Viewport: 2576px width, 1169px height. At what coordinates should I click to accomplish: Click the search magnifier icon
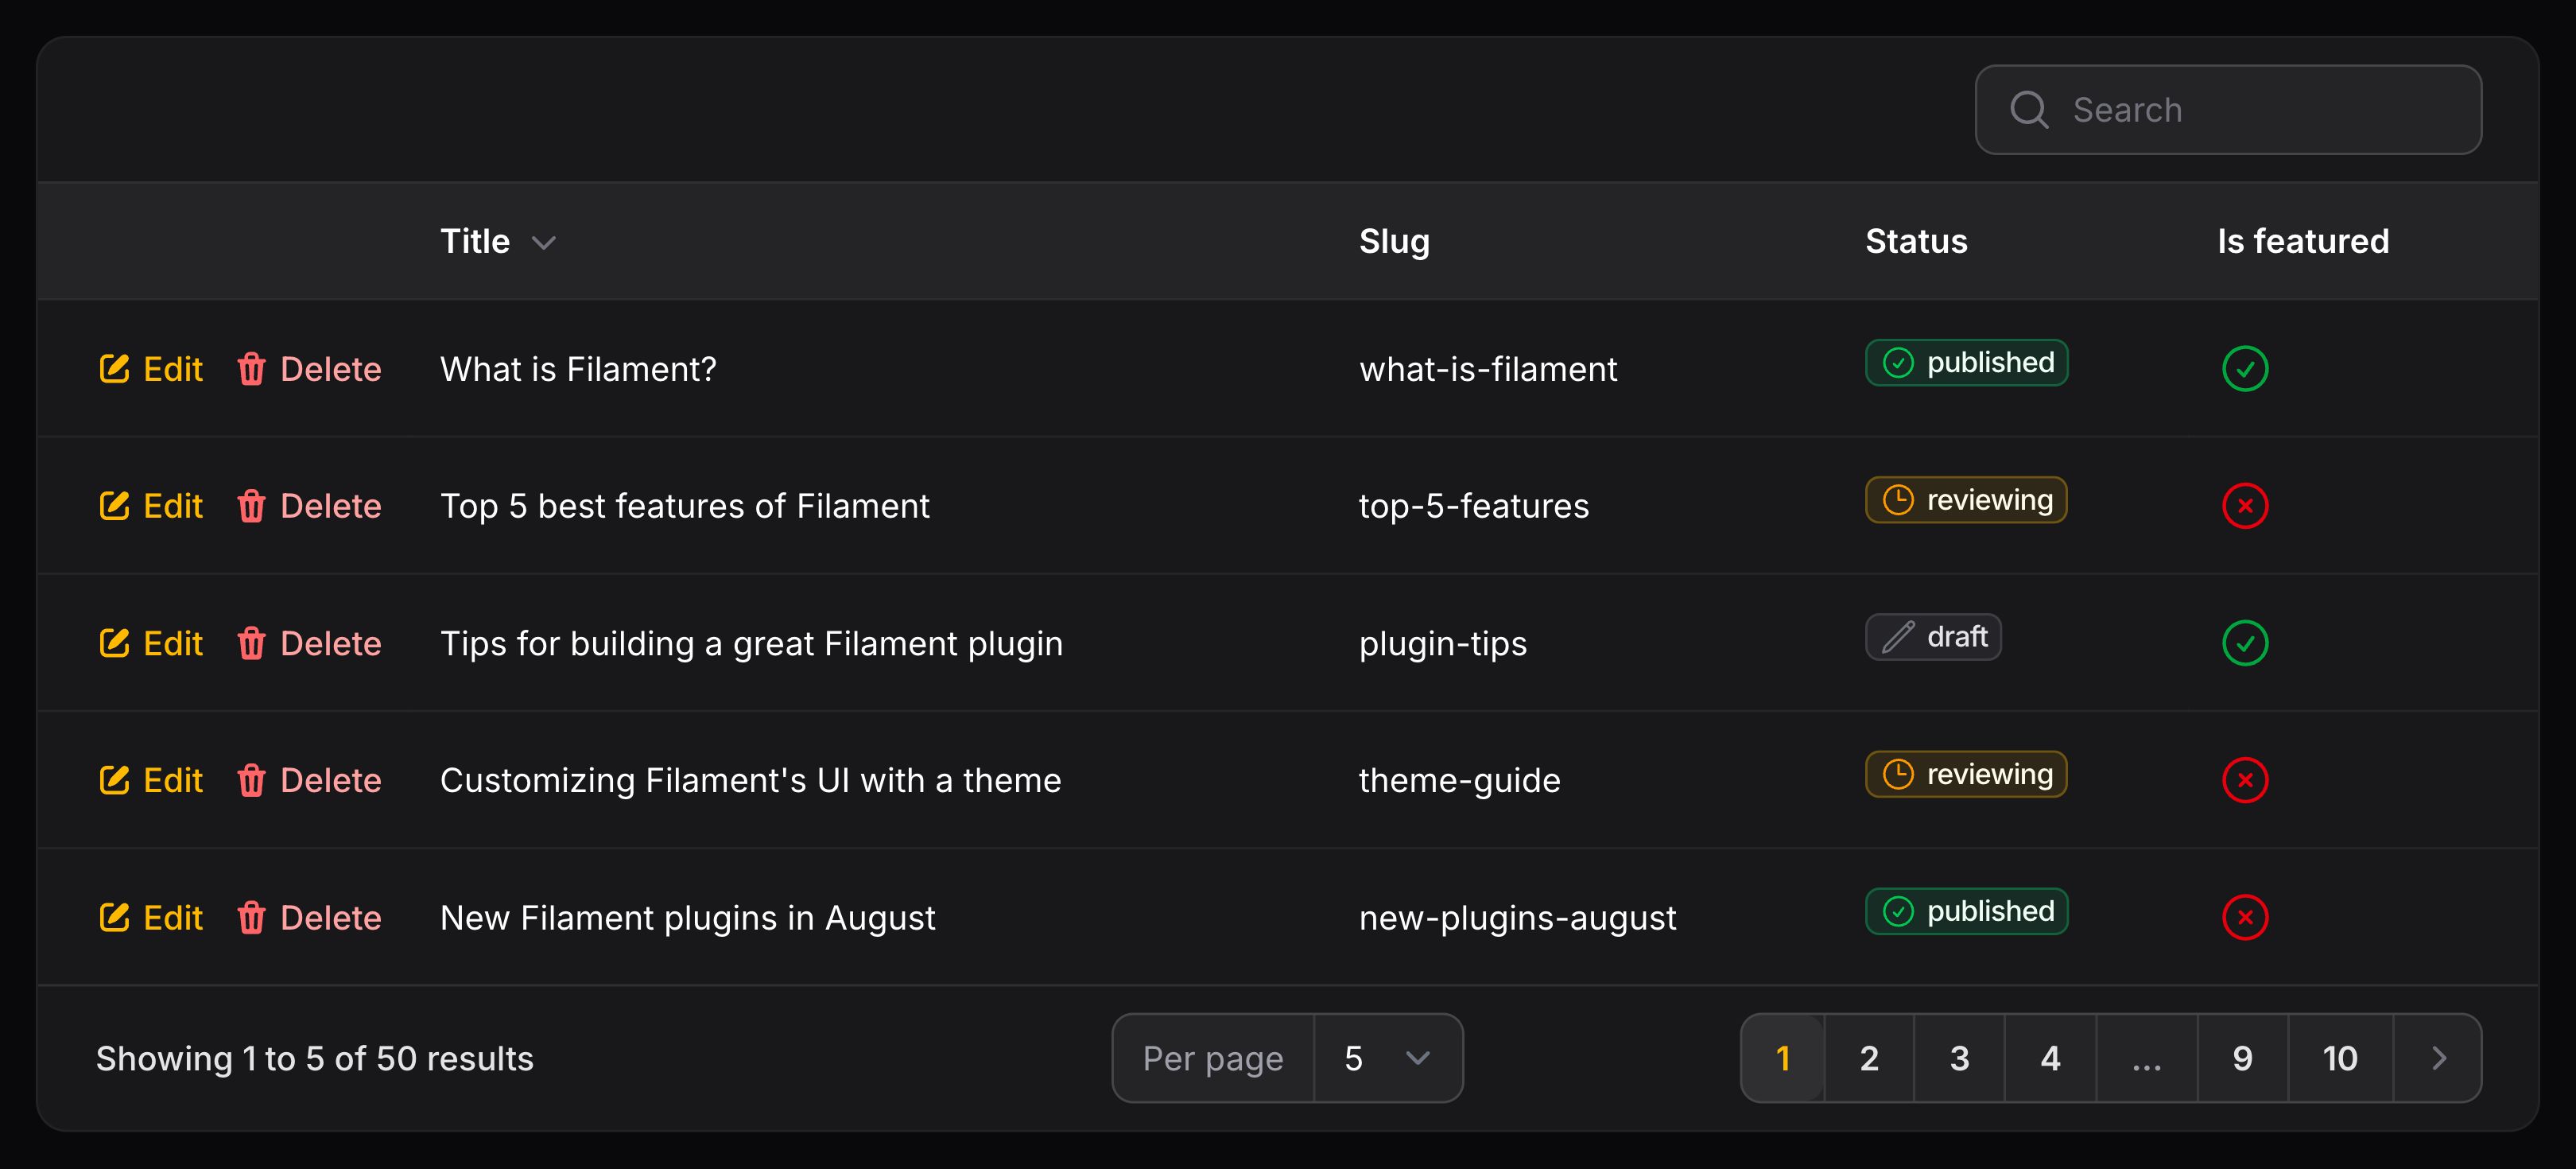2029,110
